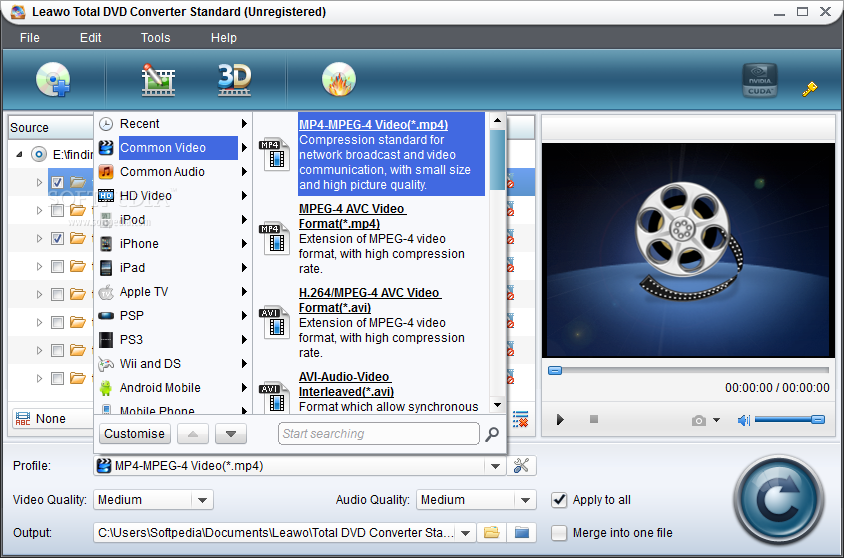Click the NVIDIA CUDA acceleration icon

[x=759, y=80]
